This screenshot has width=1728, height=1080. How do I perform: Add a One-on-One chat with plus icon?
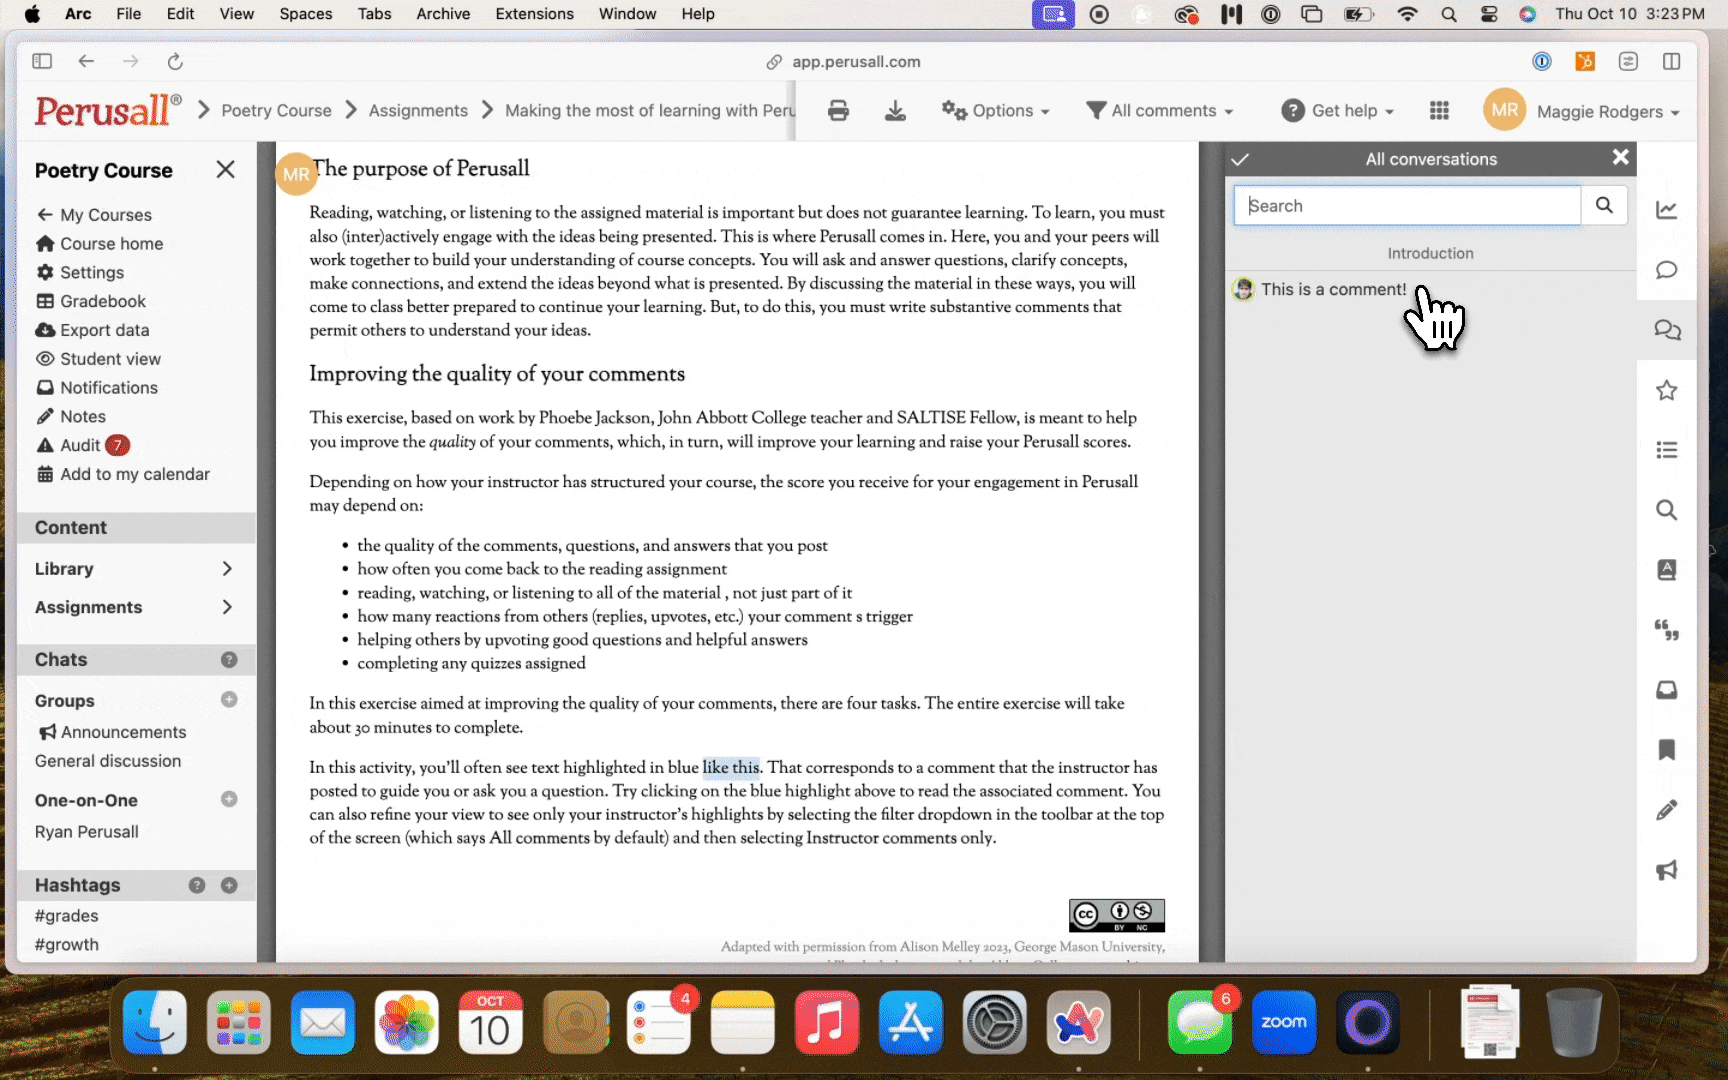(229, 799)
